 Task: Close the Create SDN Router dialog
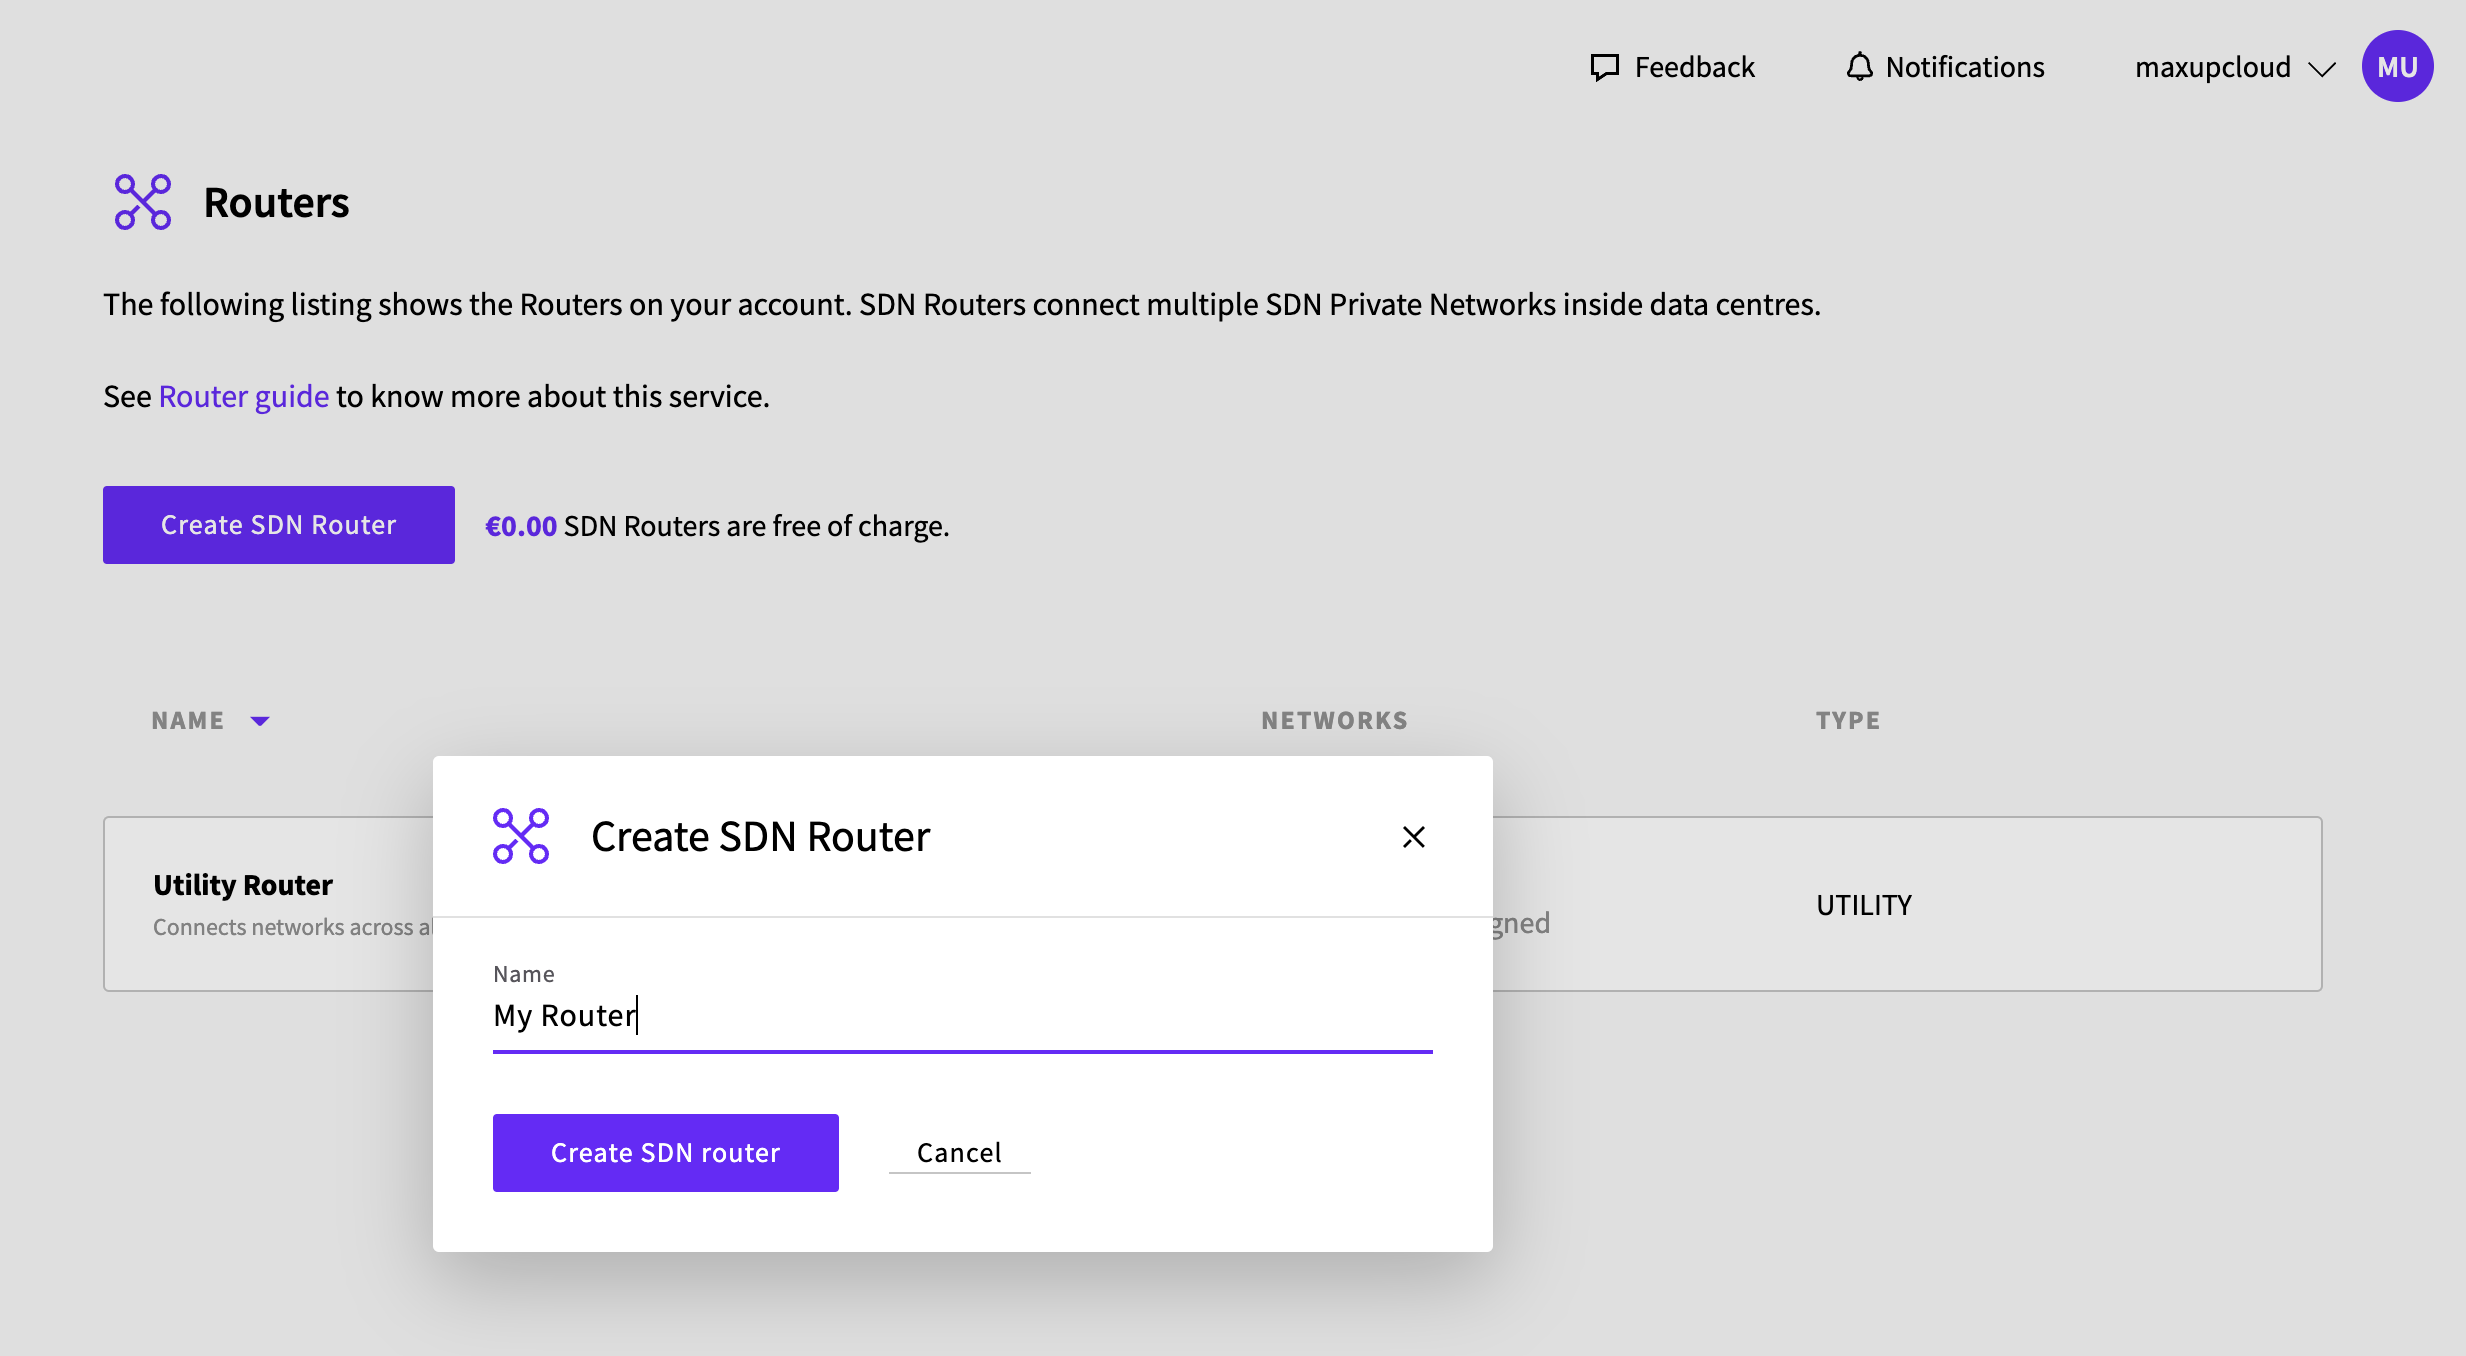[1413, 837]
